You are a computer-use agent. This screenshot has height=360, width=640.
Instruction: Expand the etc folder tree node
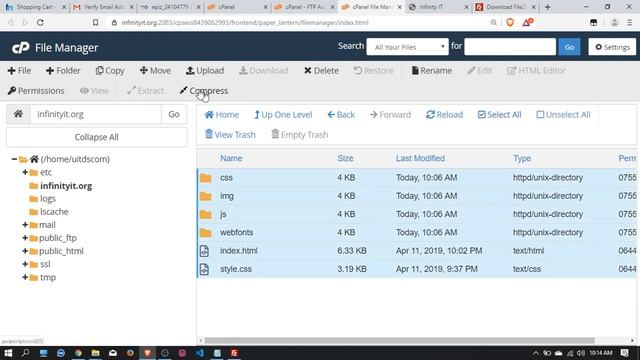(25, 172)
